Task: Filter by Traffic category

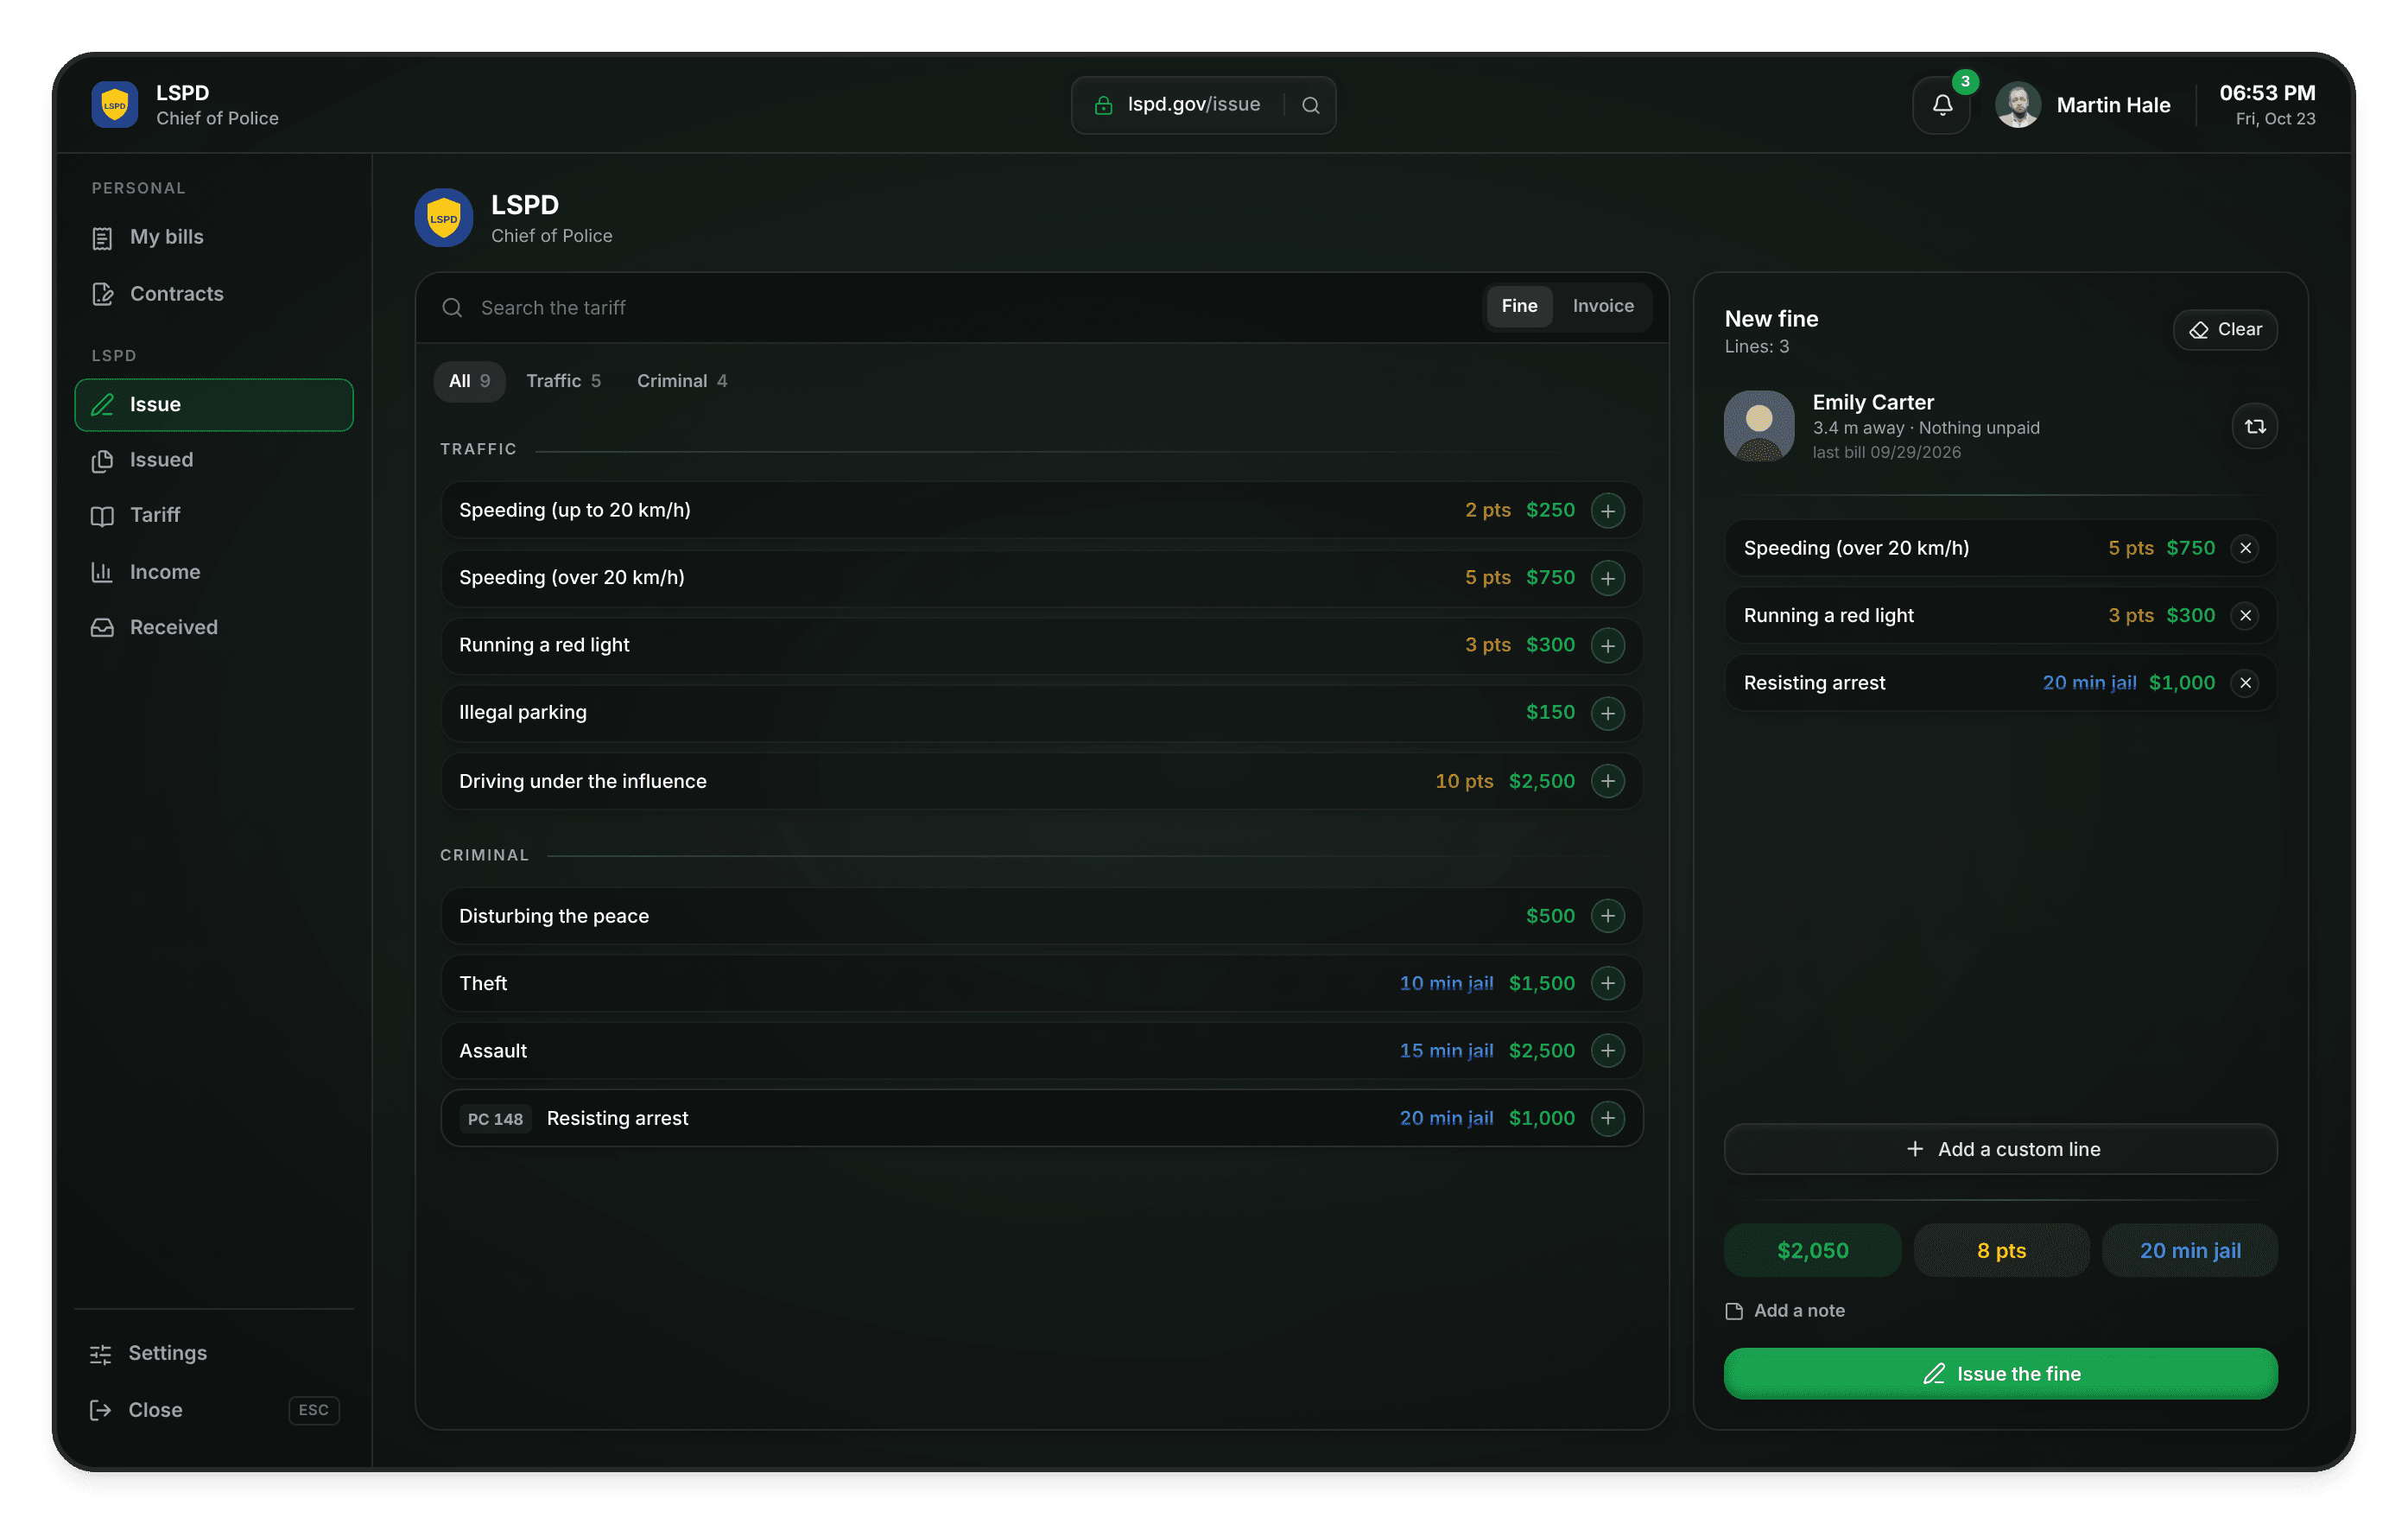Action: (x=563, y=381)
